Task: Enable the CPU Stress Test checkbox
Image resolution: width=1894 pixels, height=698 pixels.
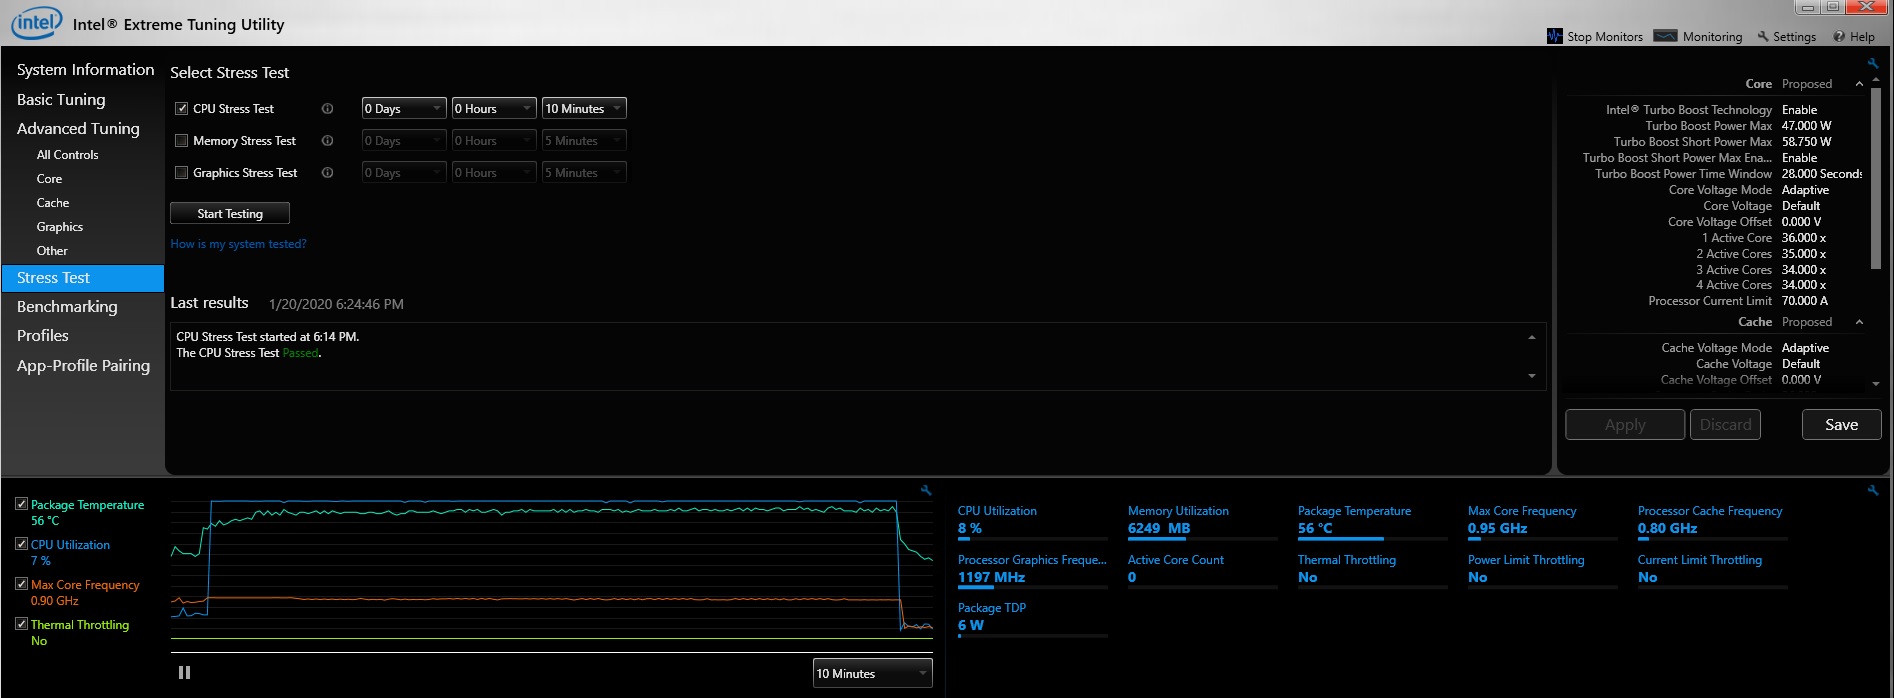Action: pos(182,109)
